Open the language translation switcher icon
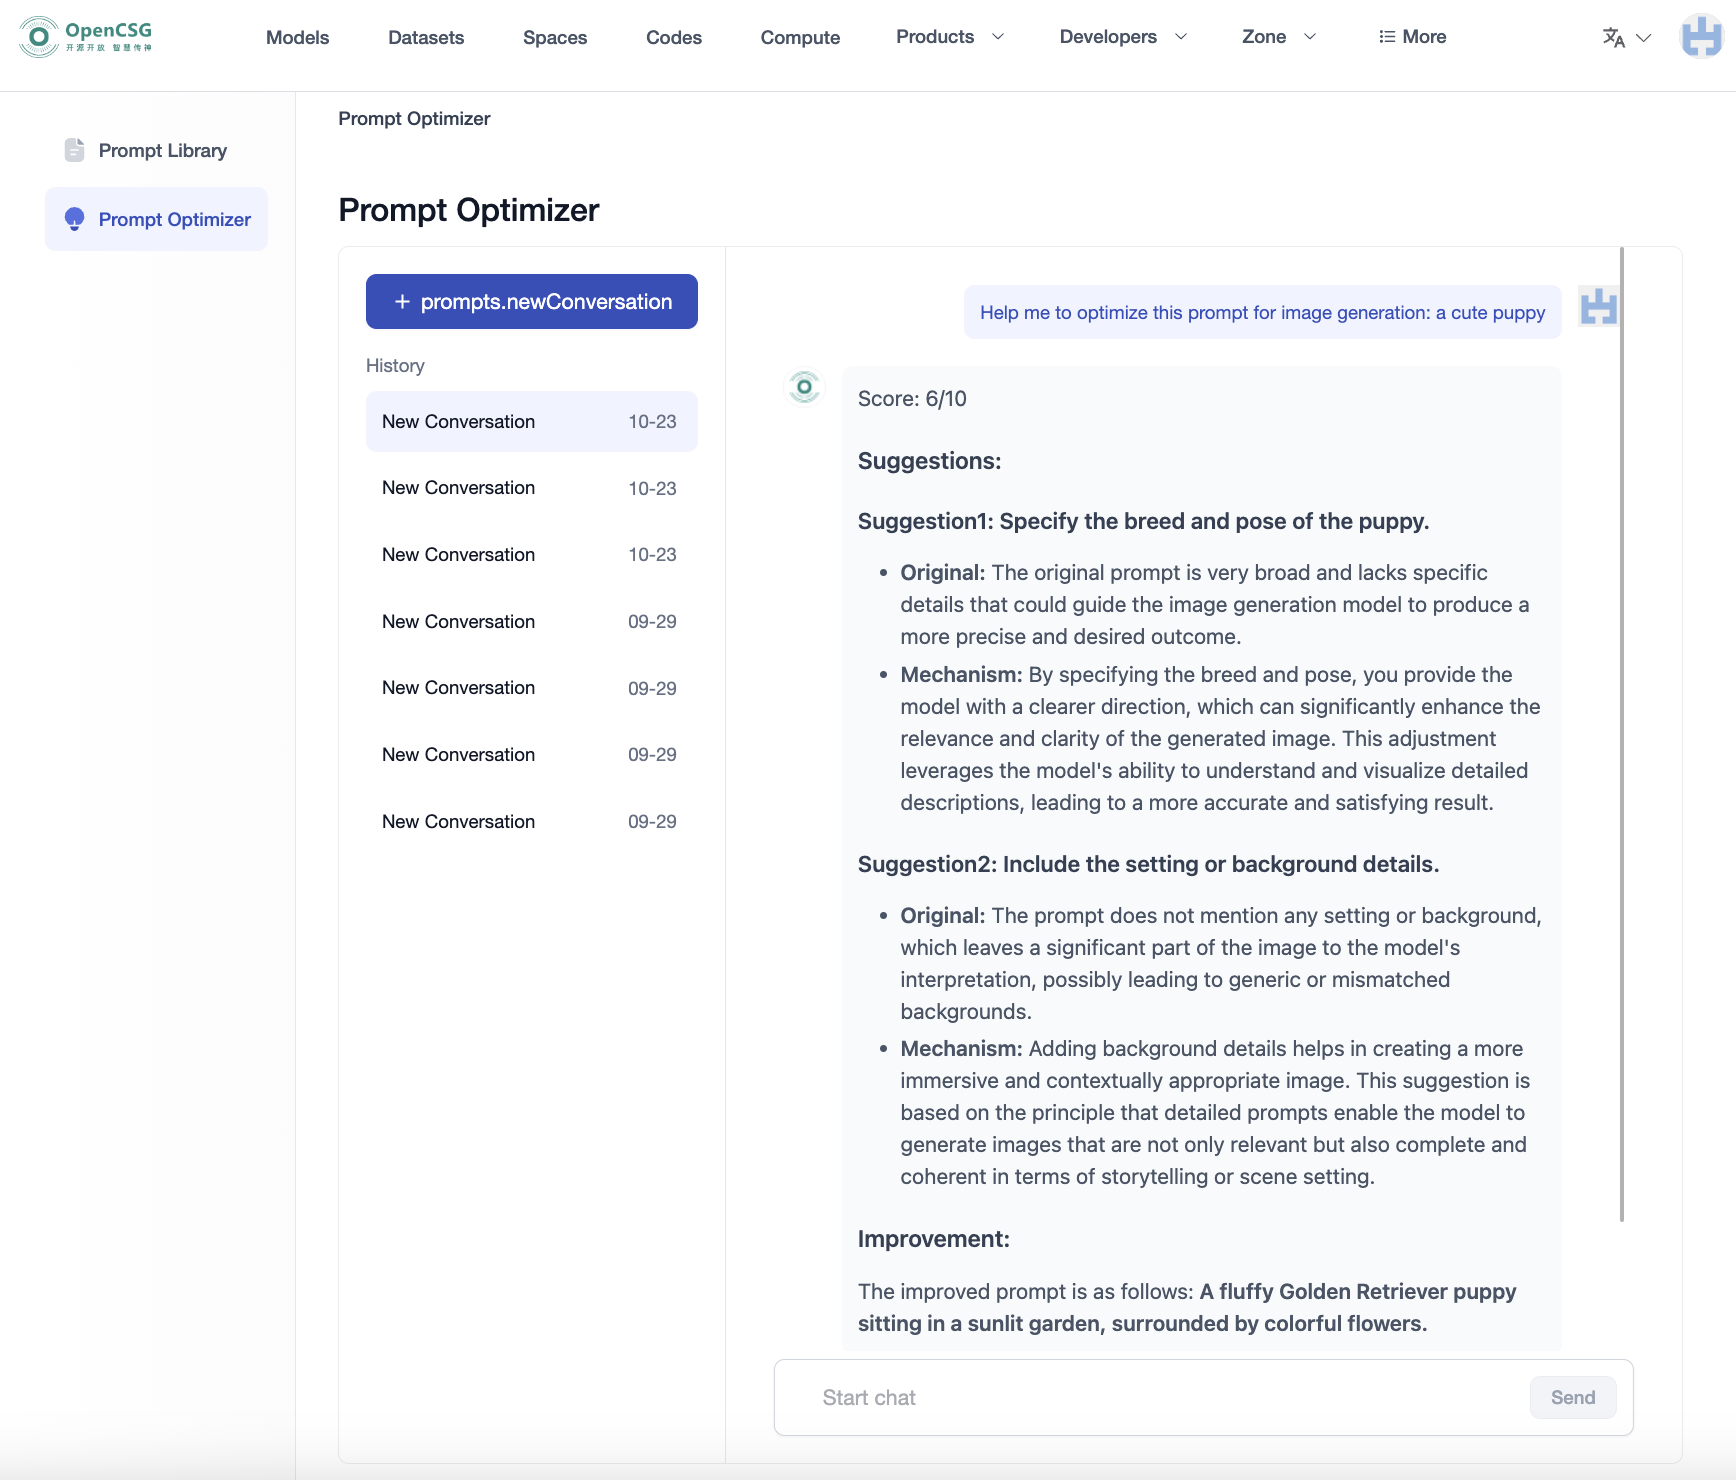The width and height of the screenshot is (1736, 1480). 1613,38
